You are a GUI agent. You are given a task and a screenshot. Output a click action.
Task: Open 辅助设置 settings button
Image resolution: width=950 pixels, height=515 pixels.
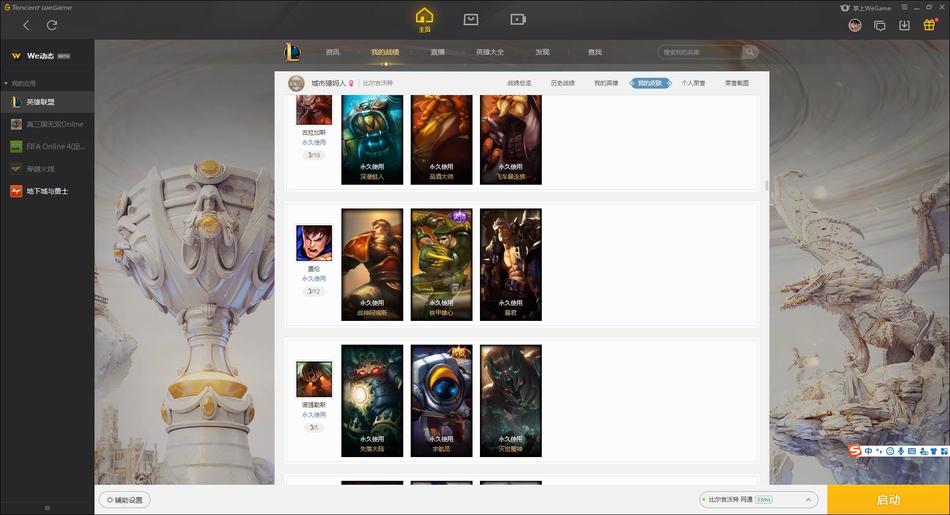point(125,500)
